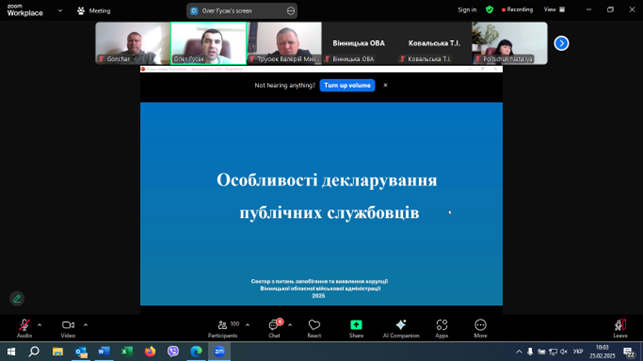Open AI Companion
Viewport: 643px width, 361px height.
click(401, 328)
